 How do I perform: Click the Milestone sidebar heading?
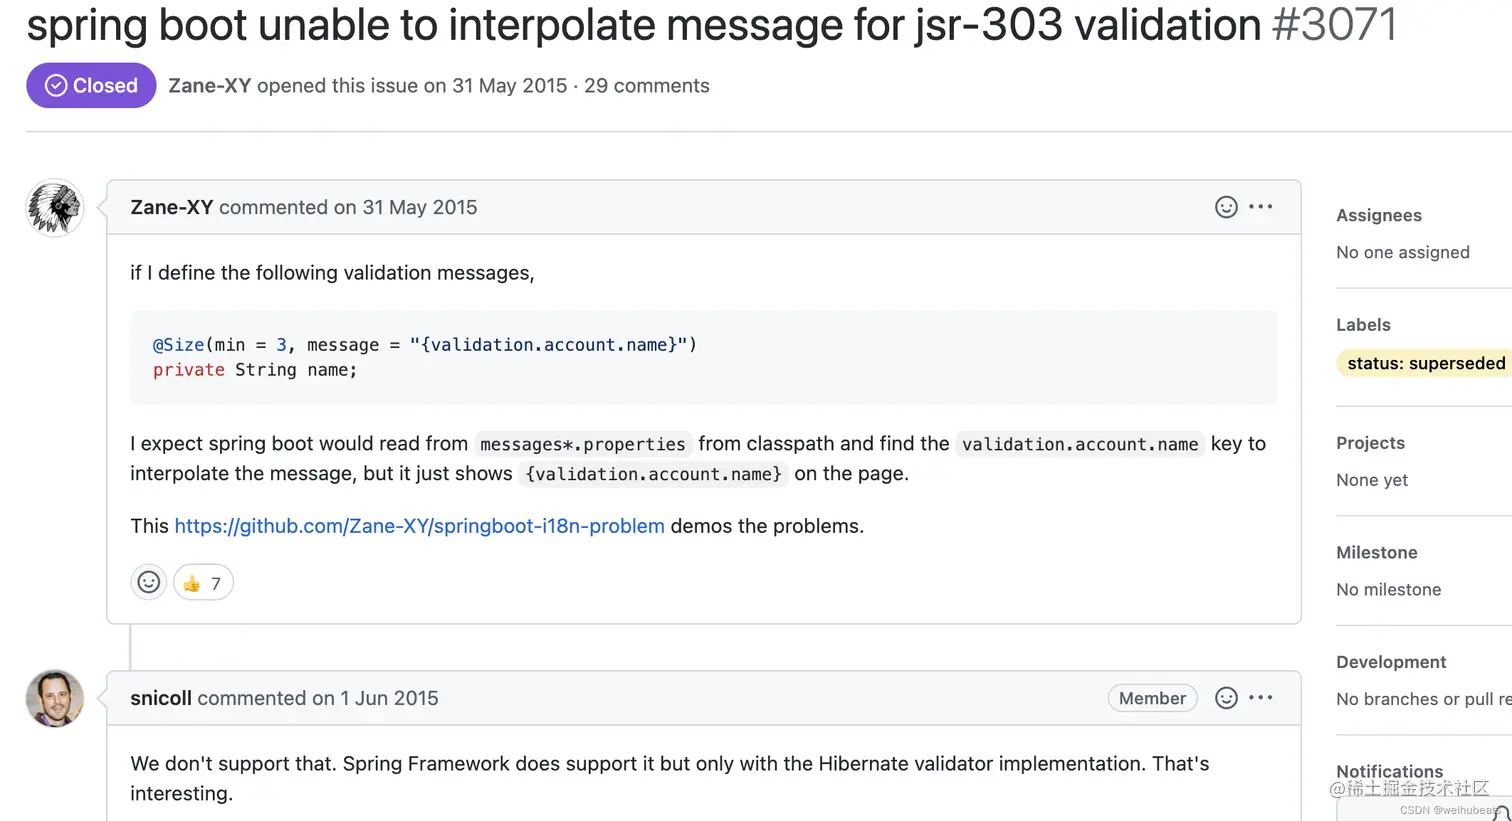click(x=1377, y=552)
